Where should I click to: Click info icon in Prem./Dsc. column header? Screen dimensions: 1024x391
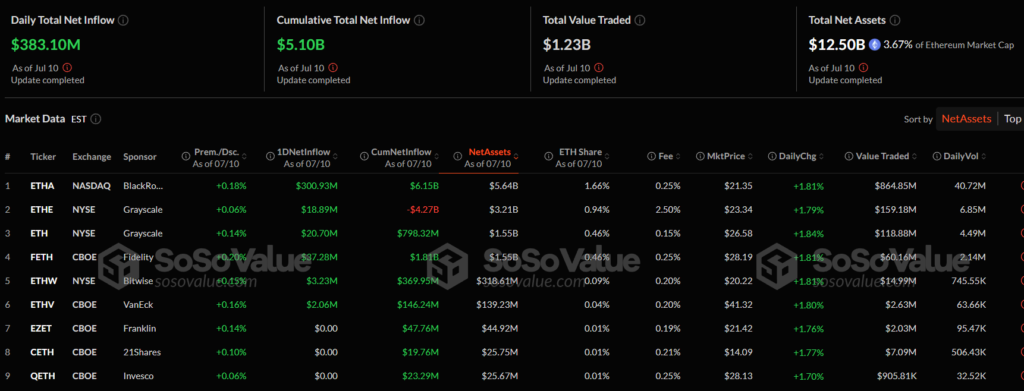coord(185,157)
